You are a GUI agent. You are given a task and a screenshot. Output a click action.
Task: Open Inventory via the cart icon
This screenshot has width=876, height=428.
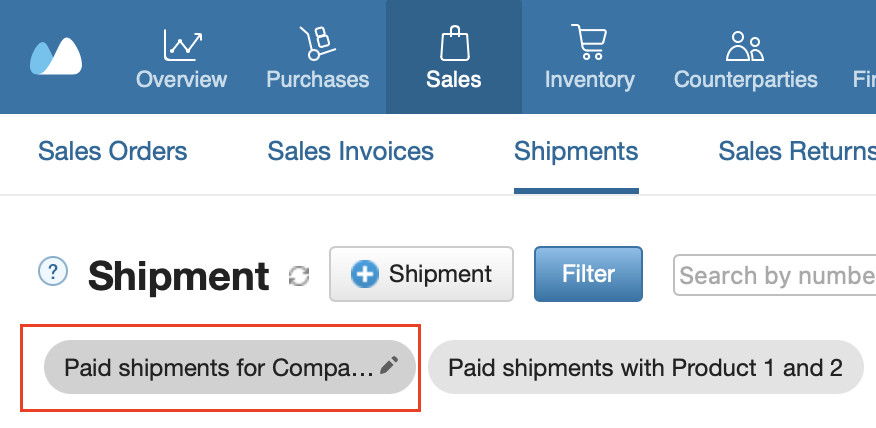[x=589, y=42]
